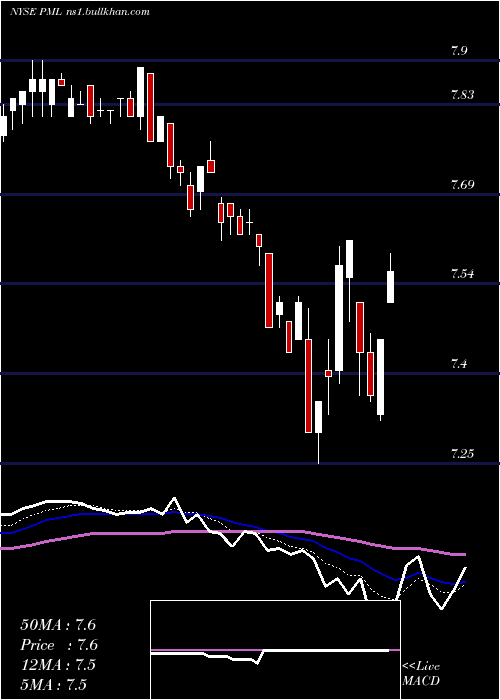Viewport: 500px width, 700px height.
Task: Click the 12MA : 7.5 reading
Action: coord(58,665)
